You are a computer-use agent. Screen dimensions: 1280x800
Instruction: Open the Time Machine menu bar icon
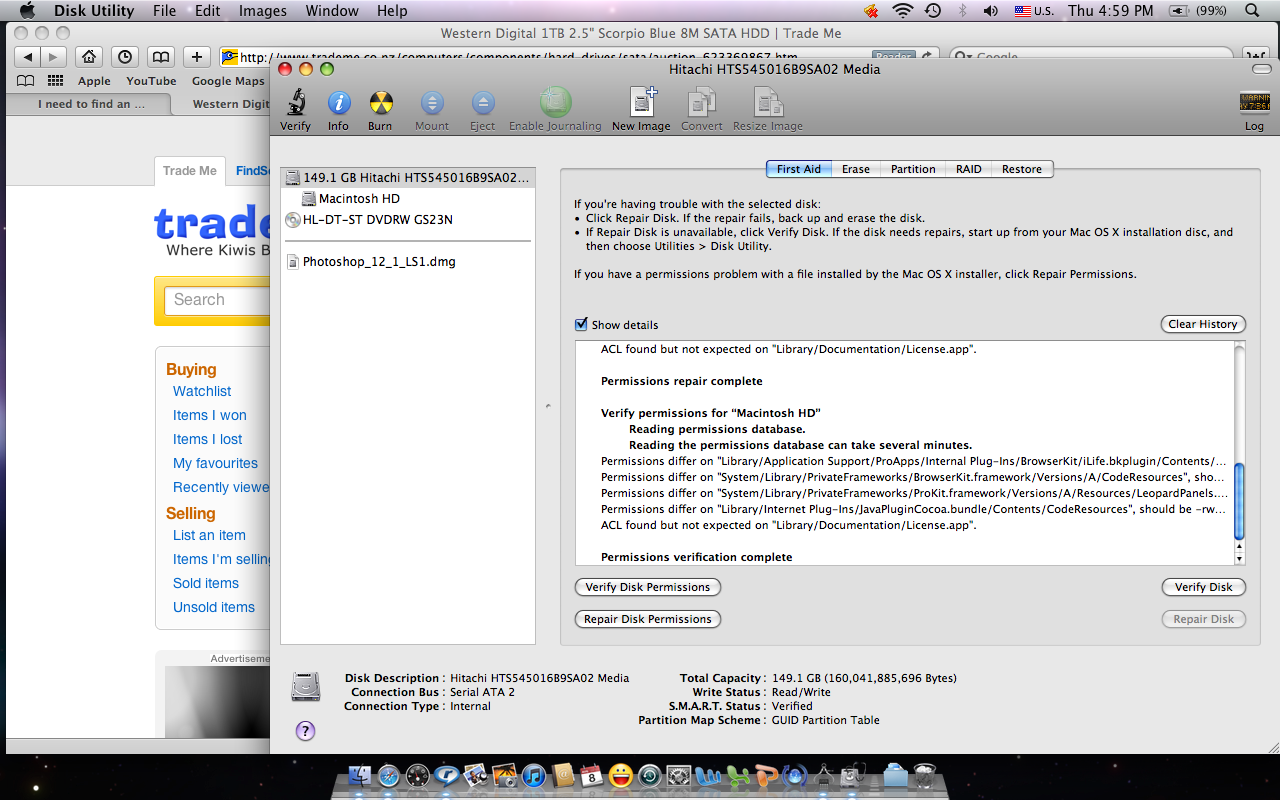(933, 11)
